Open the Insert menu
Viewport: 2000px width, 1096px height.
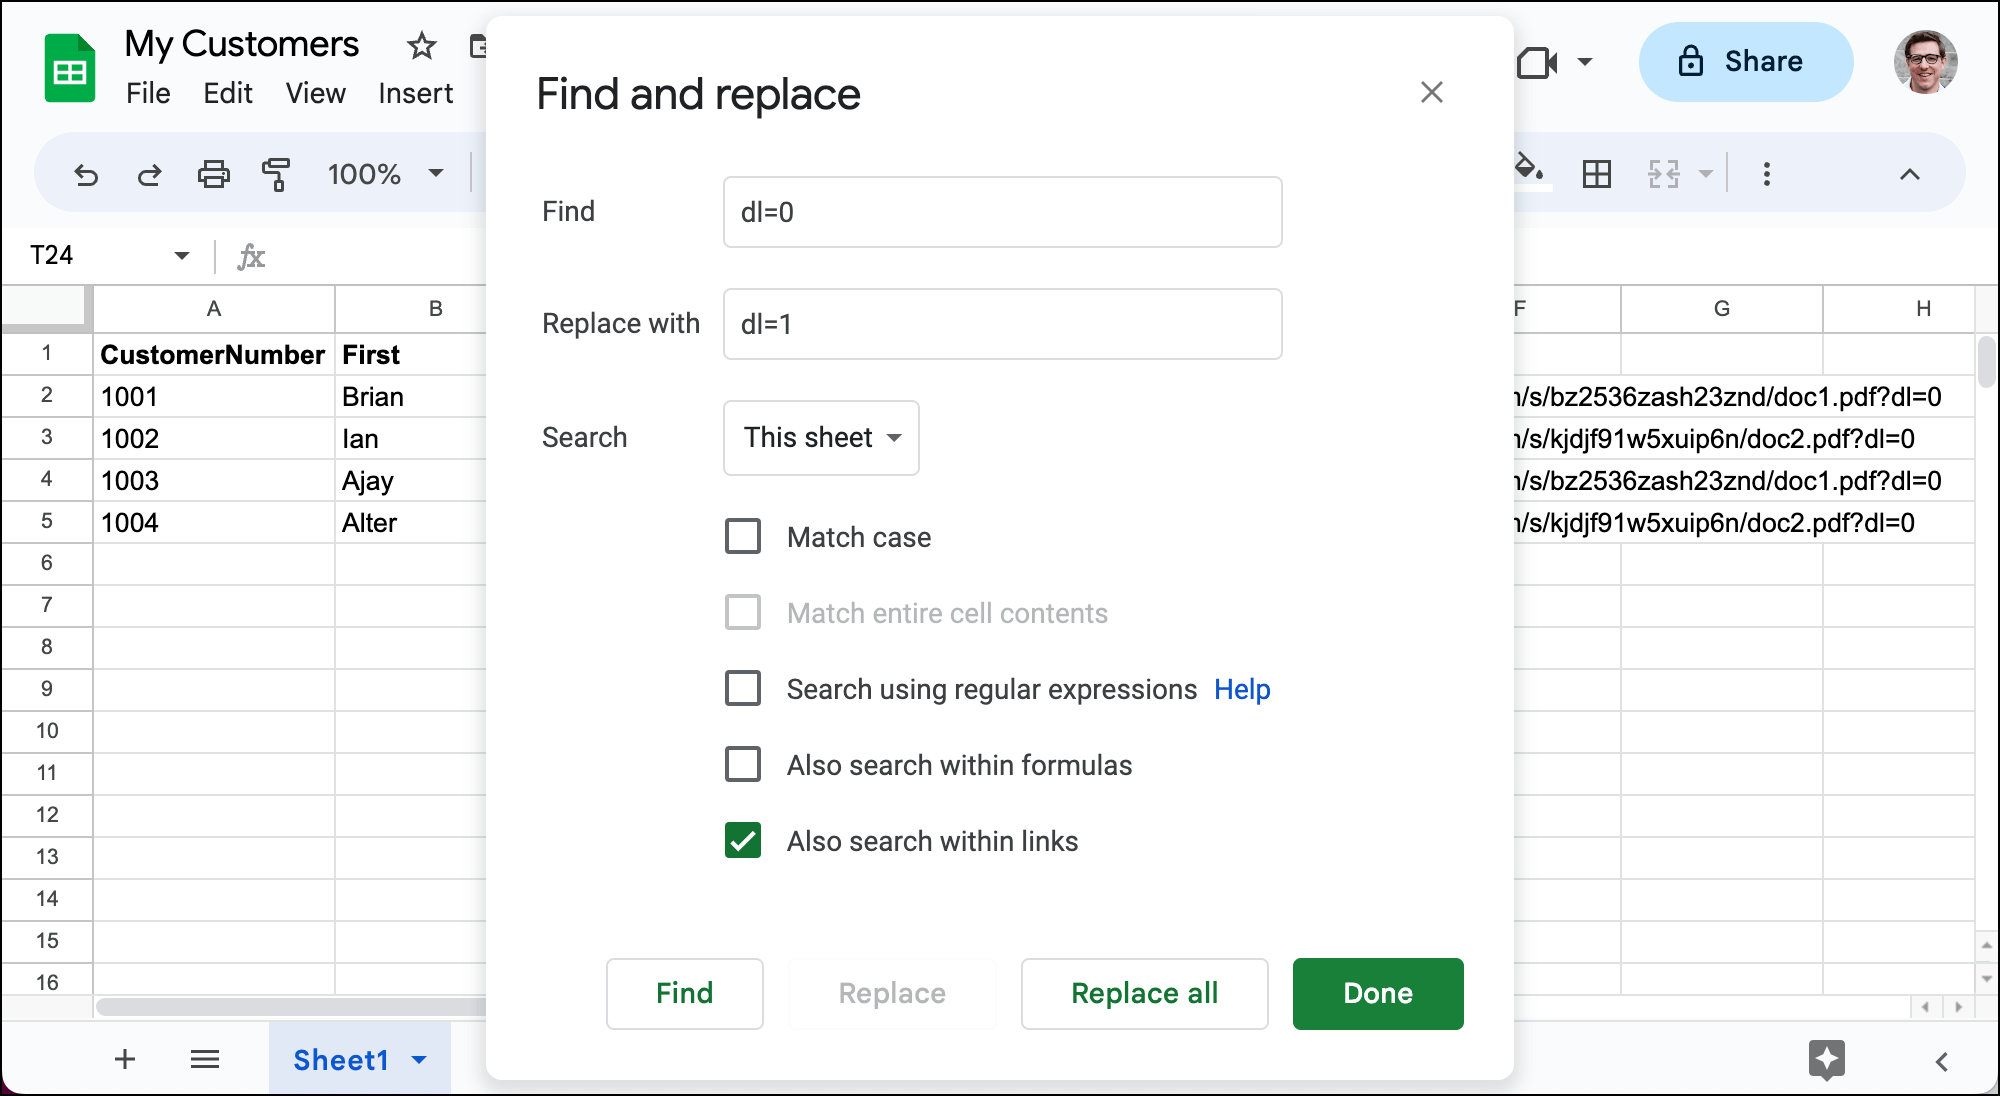click(x=416, y=93)
